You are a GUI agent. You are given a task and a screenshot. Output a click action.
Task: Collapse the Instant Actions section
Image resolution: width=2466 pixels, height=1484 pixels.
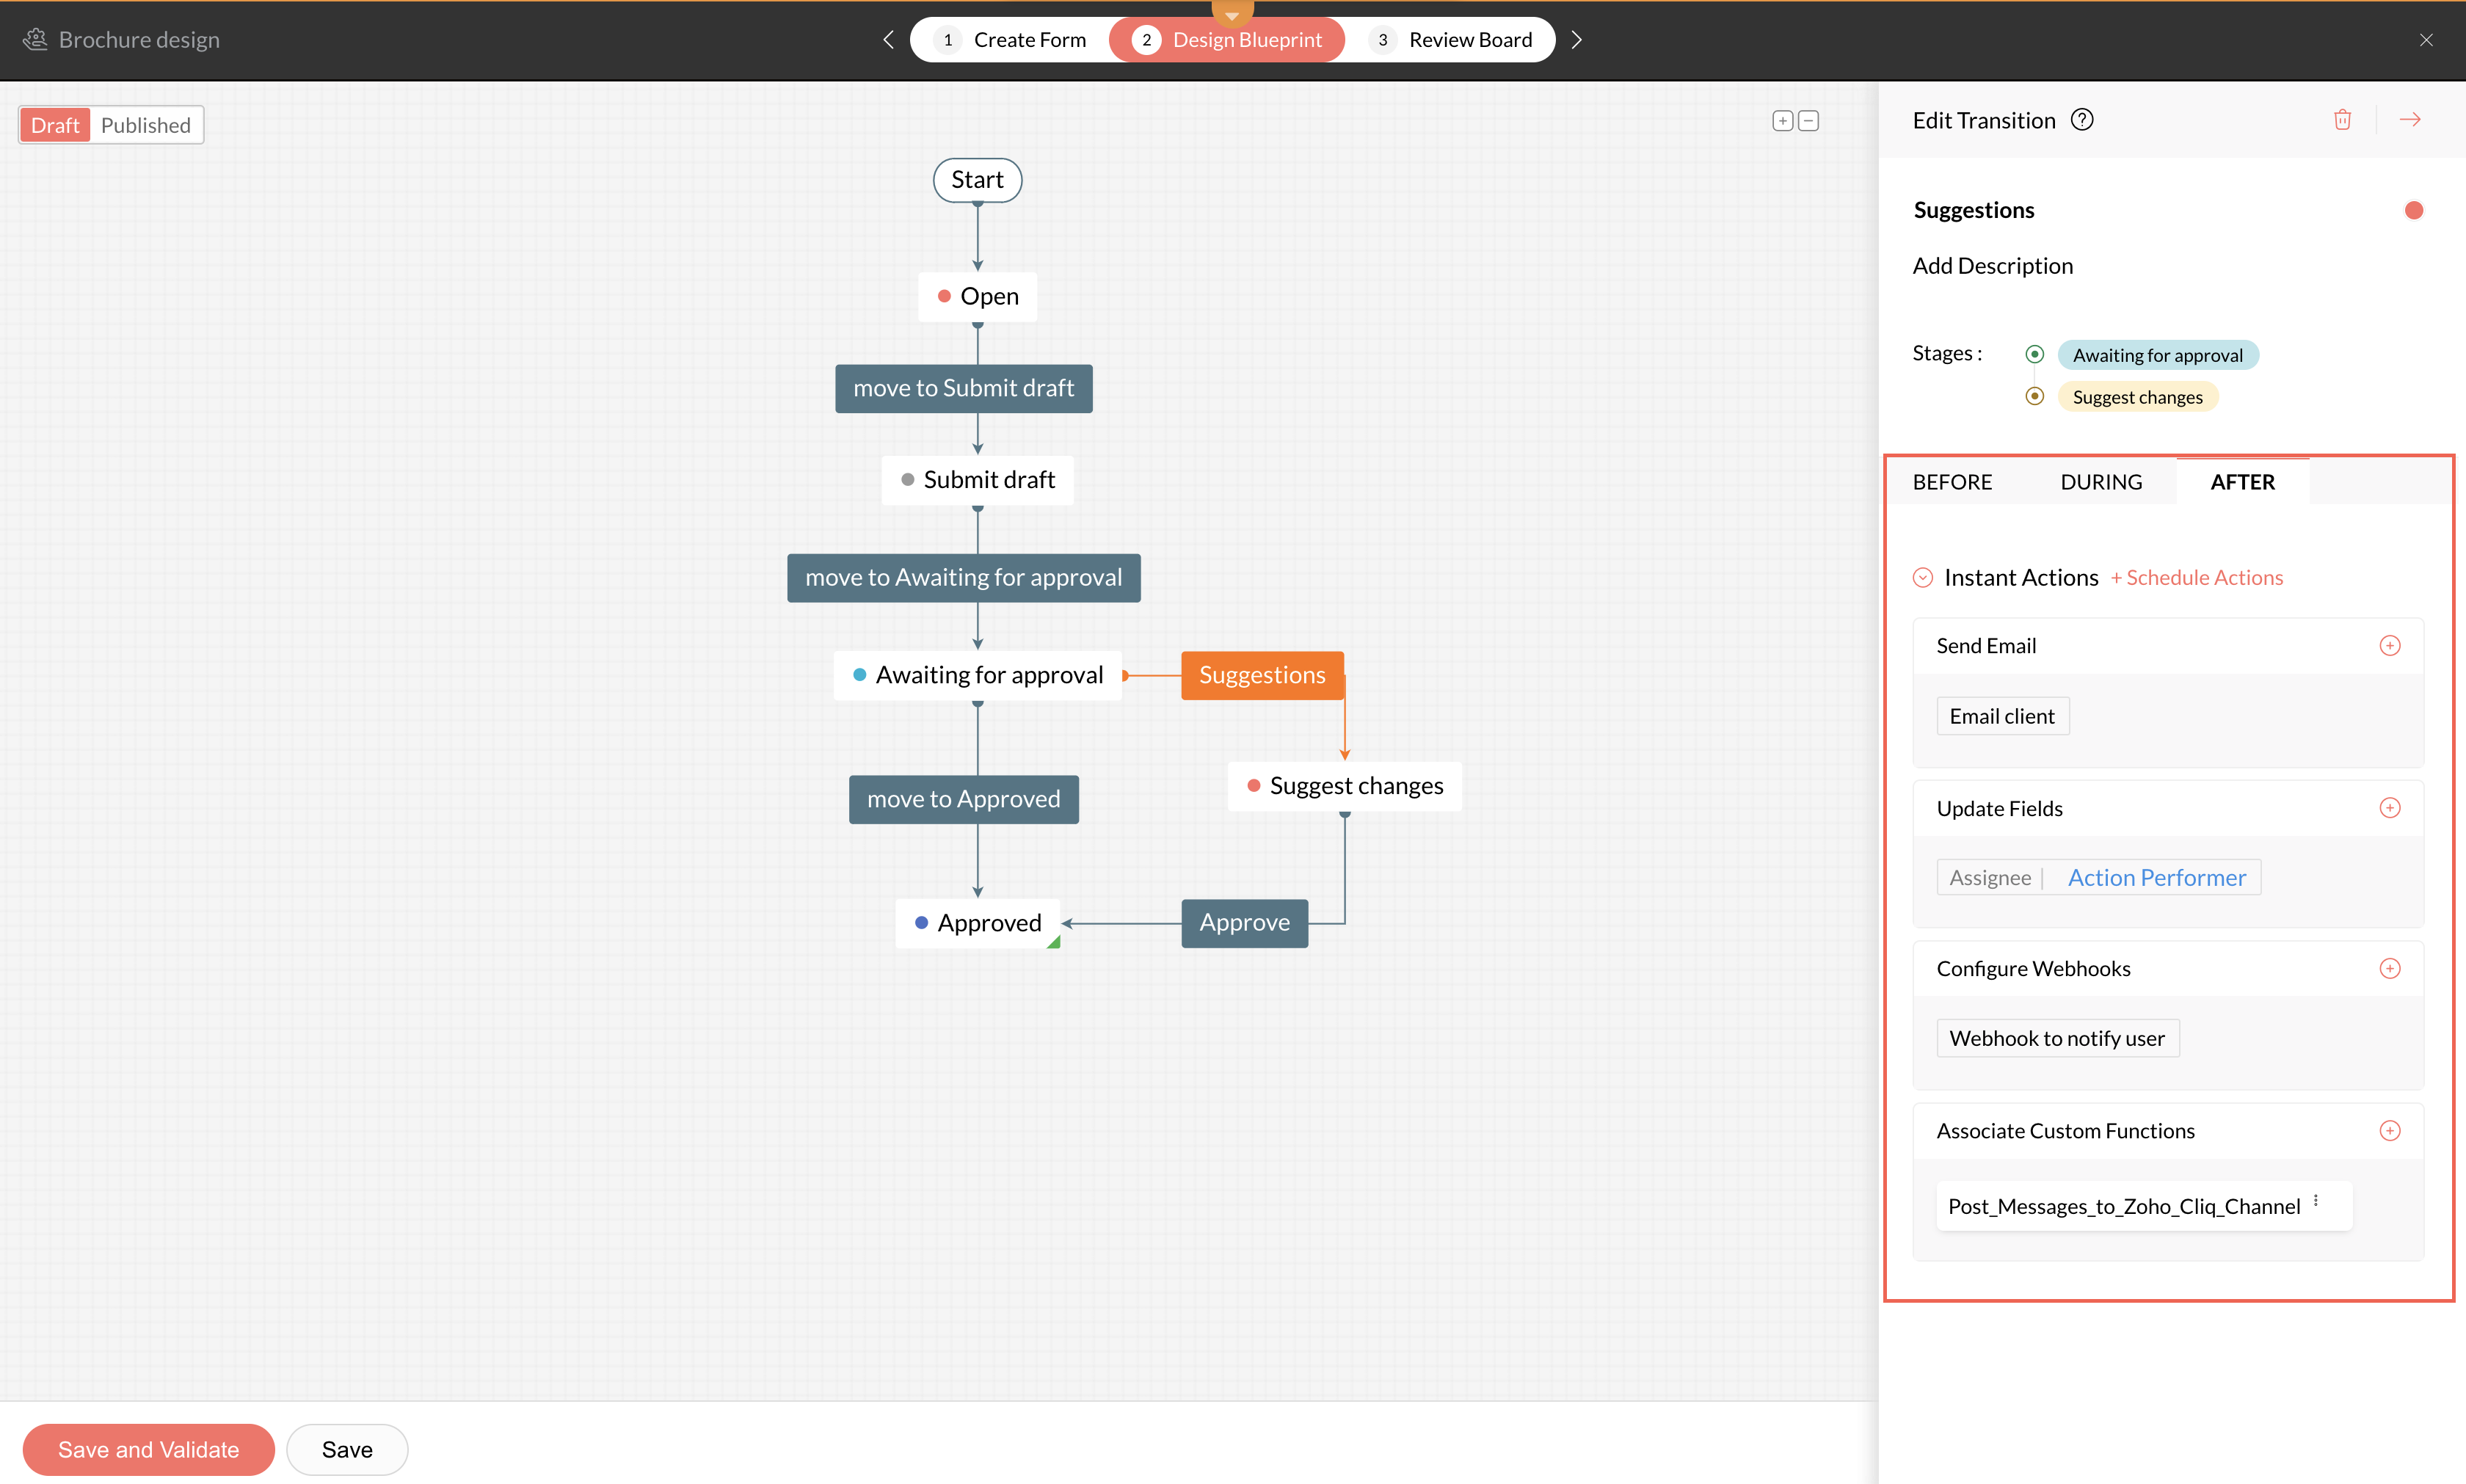coord(1922,578)
